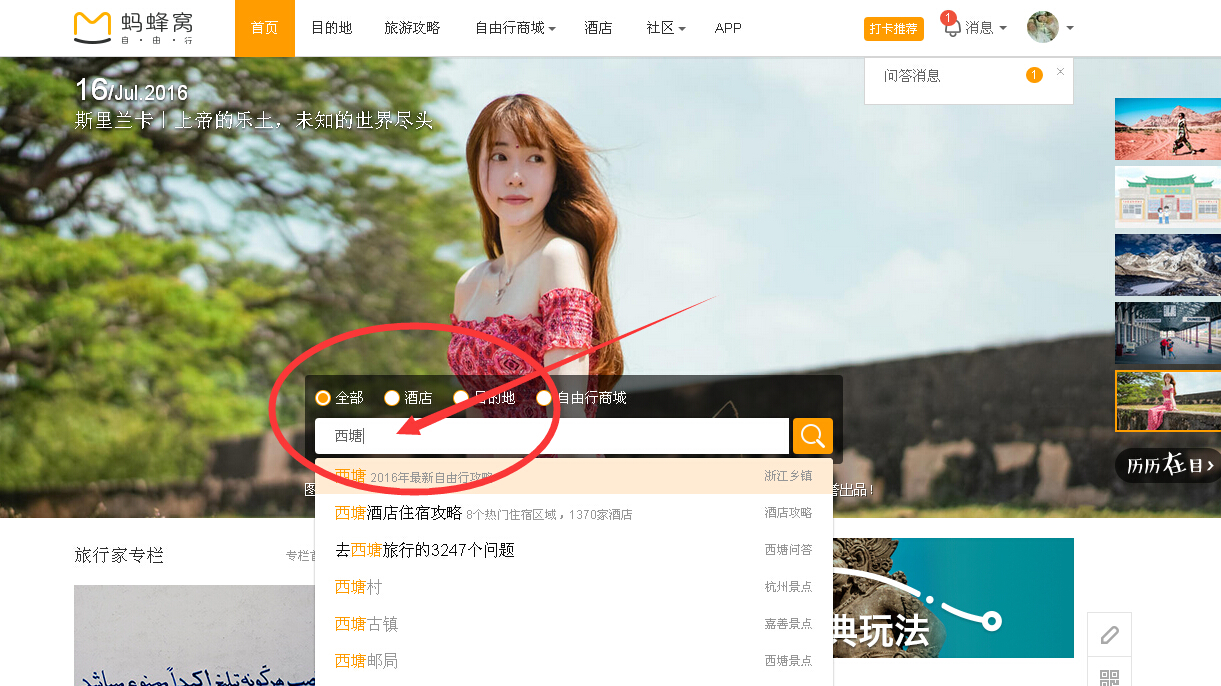Image resolution: width=1221 pixels, height=686 pixels.
Task: Click the 打卡推荐 button
Action: (894, 29)
